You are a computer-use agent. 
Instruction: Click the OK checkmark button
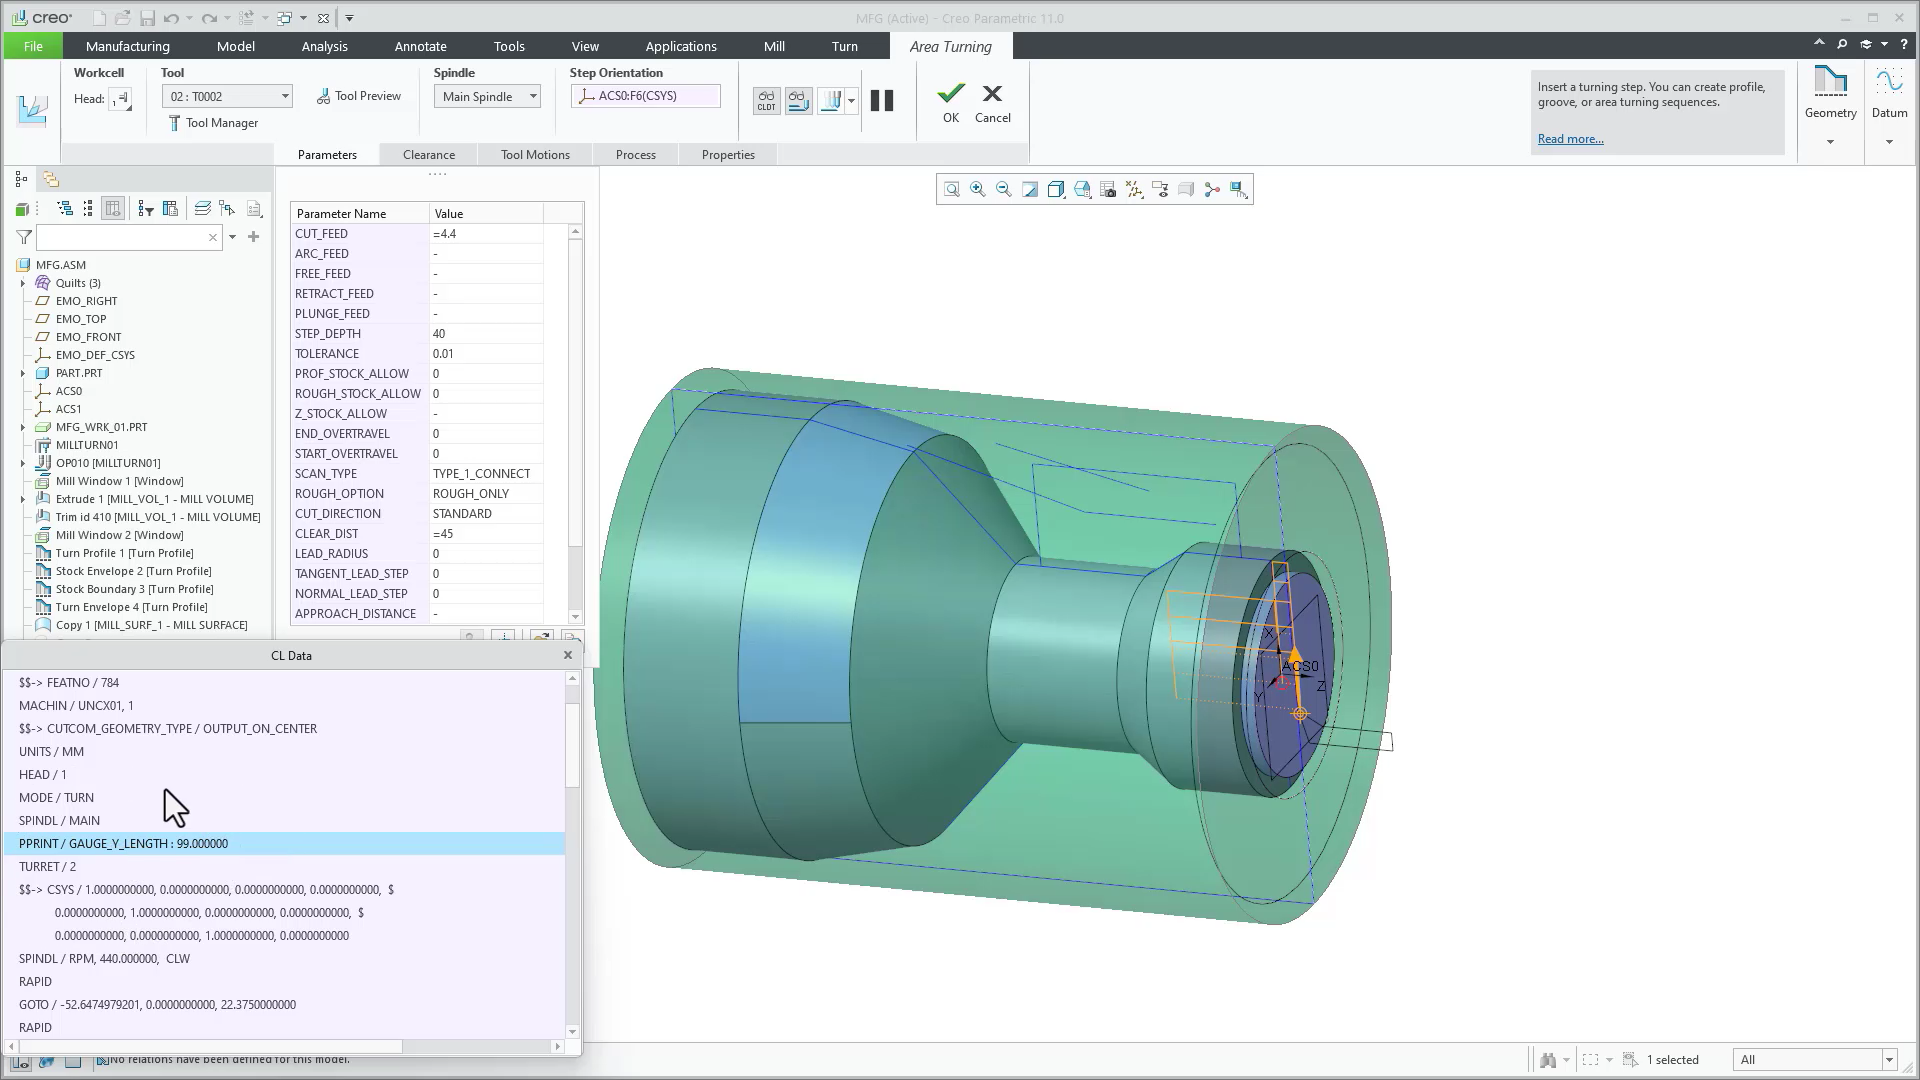pyautogui.click(x=950, y=102)
